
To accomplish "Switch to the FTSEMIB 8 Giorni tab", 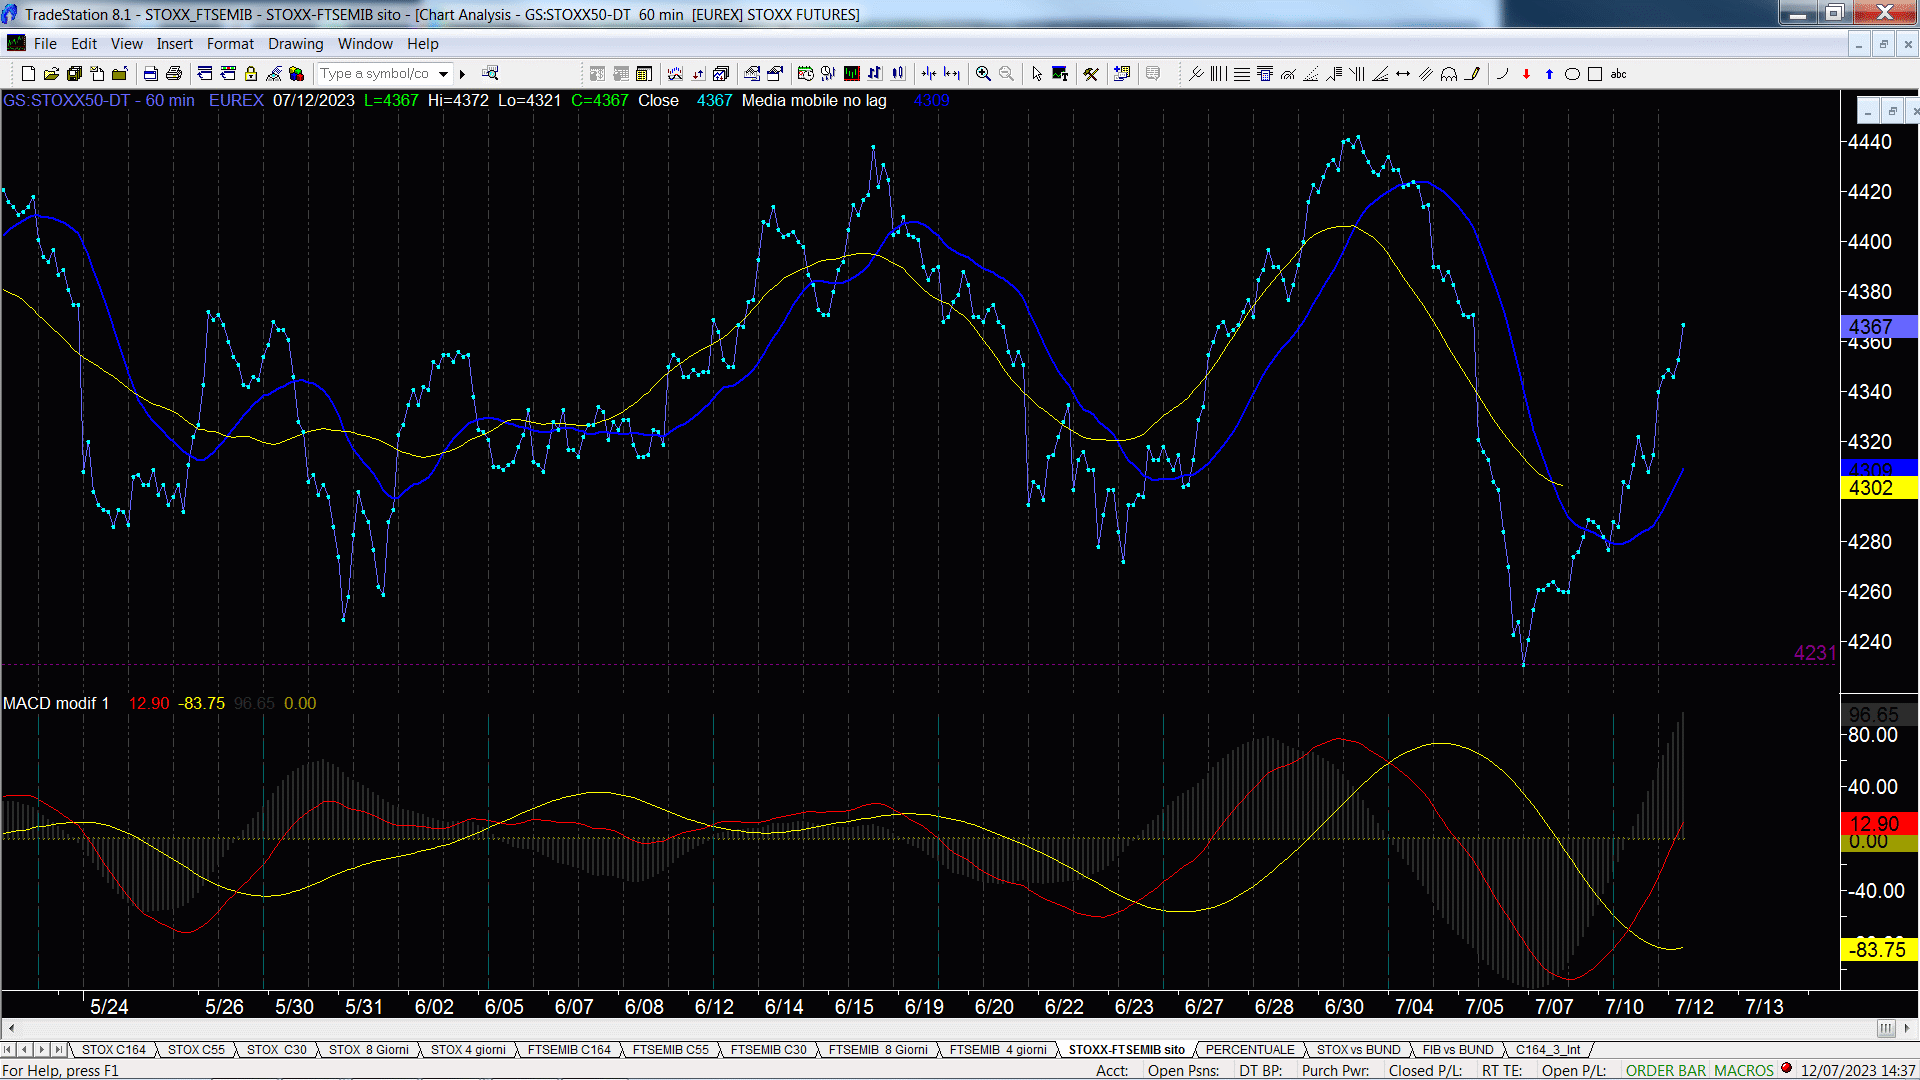I will pos(878,1049).
